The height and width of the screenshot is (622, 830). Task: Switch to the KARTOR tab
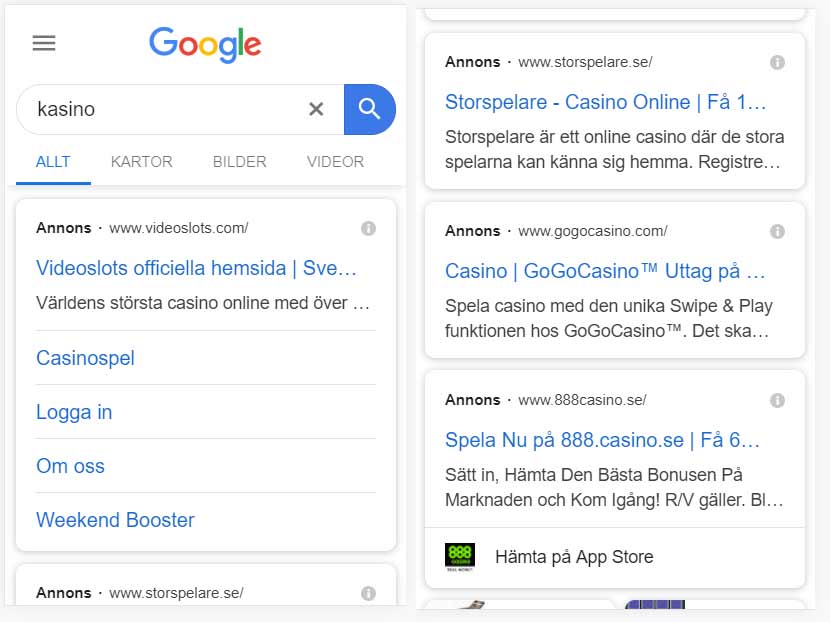pyautogui.click(x=141, y=161)
